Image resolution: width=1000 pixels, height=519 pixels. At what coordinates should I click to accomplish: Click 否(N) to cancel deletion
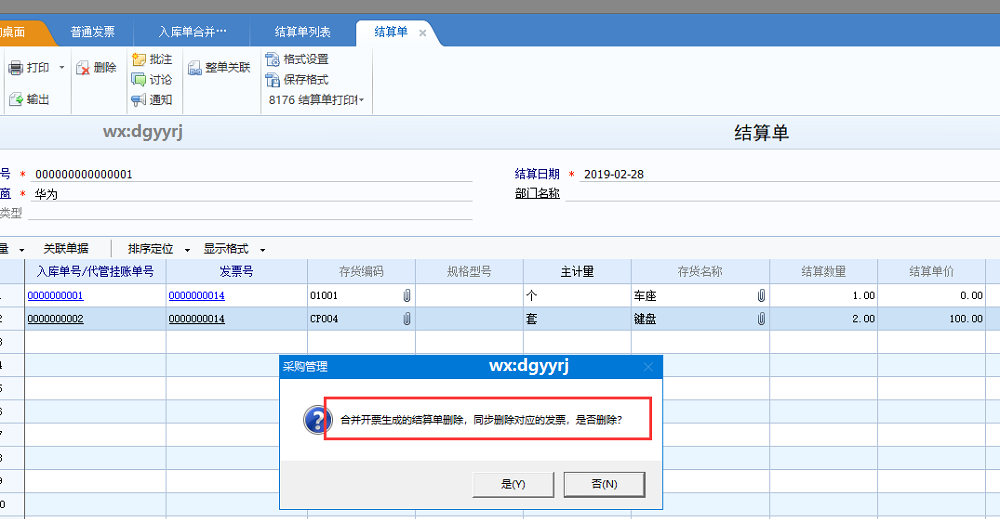(x=605, y=485)
